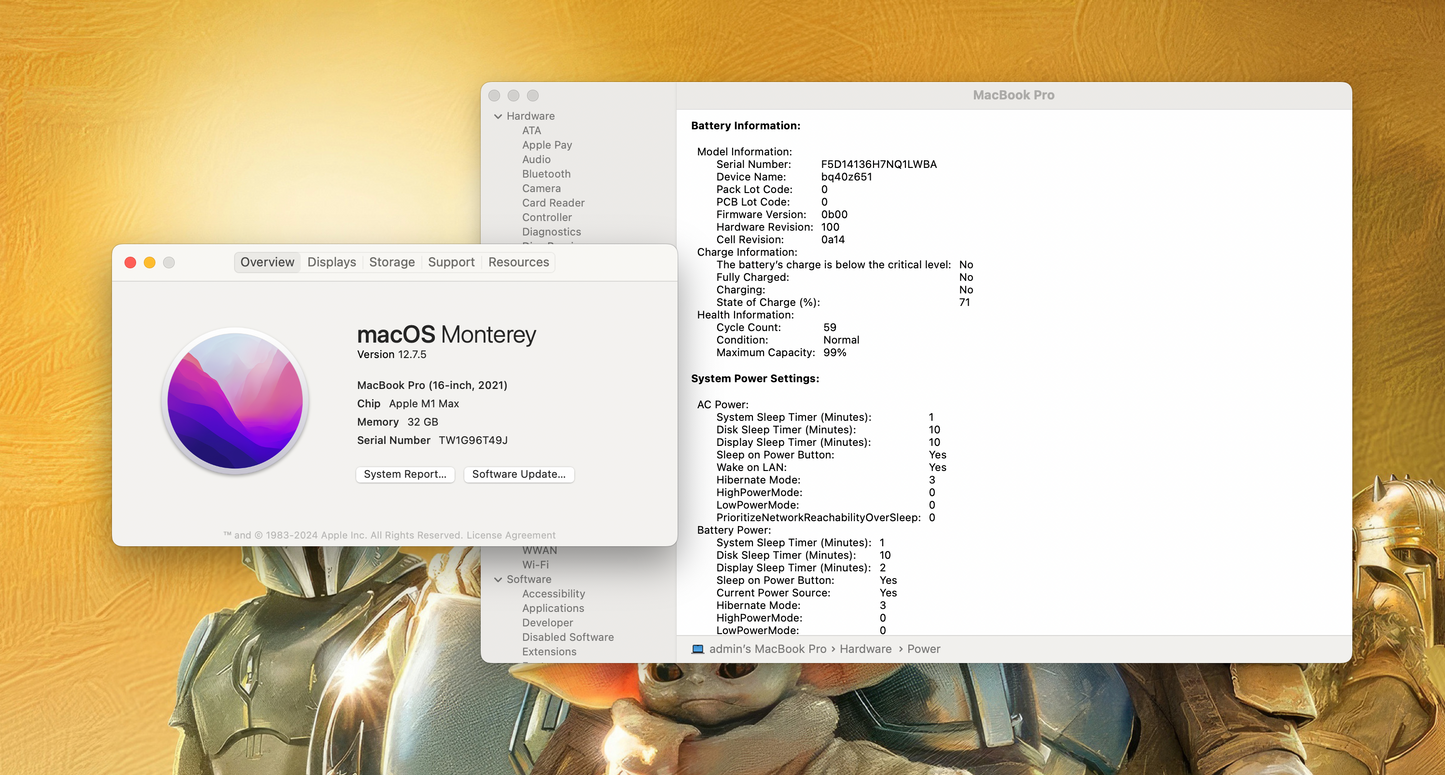Collapse the Hardware section in sidebar
This screenshot has width=1445, height=775.
pos(498,116)
